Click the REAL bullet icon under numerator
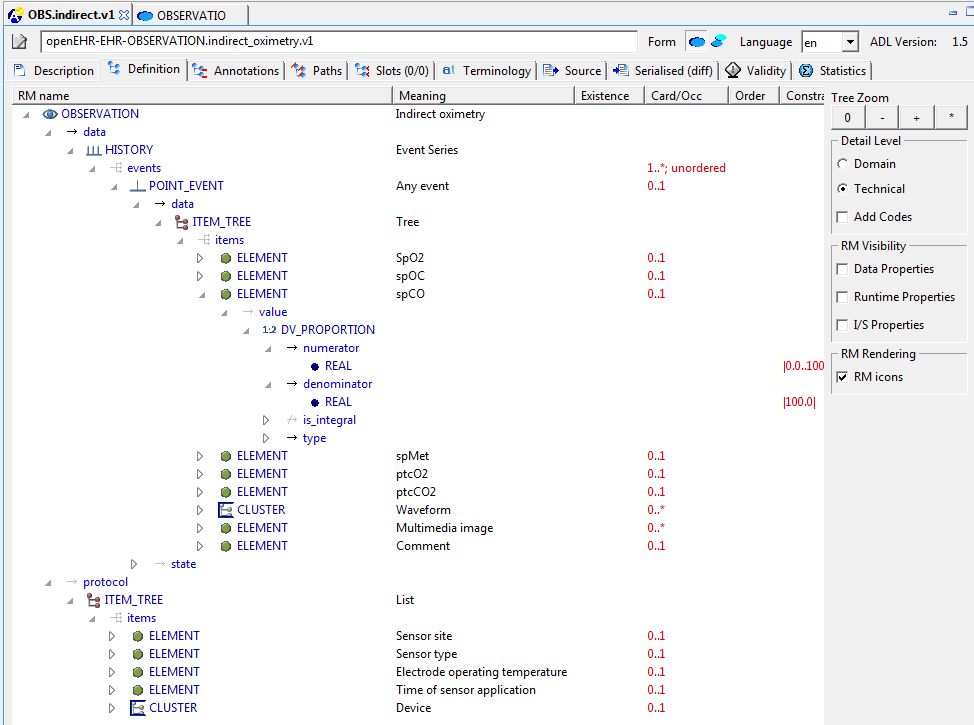Viewport: 974px width, 725px height. [315, 367]
